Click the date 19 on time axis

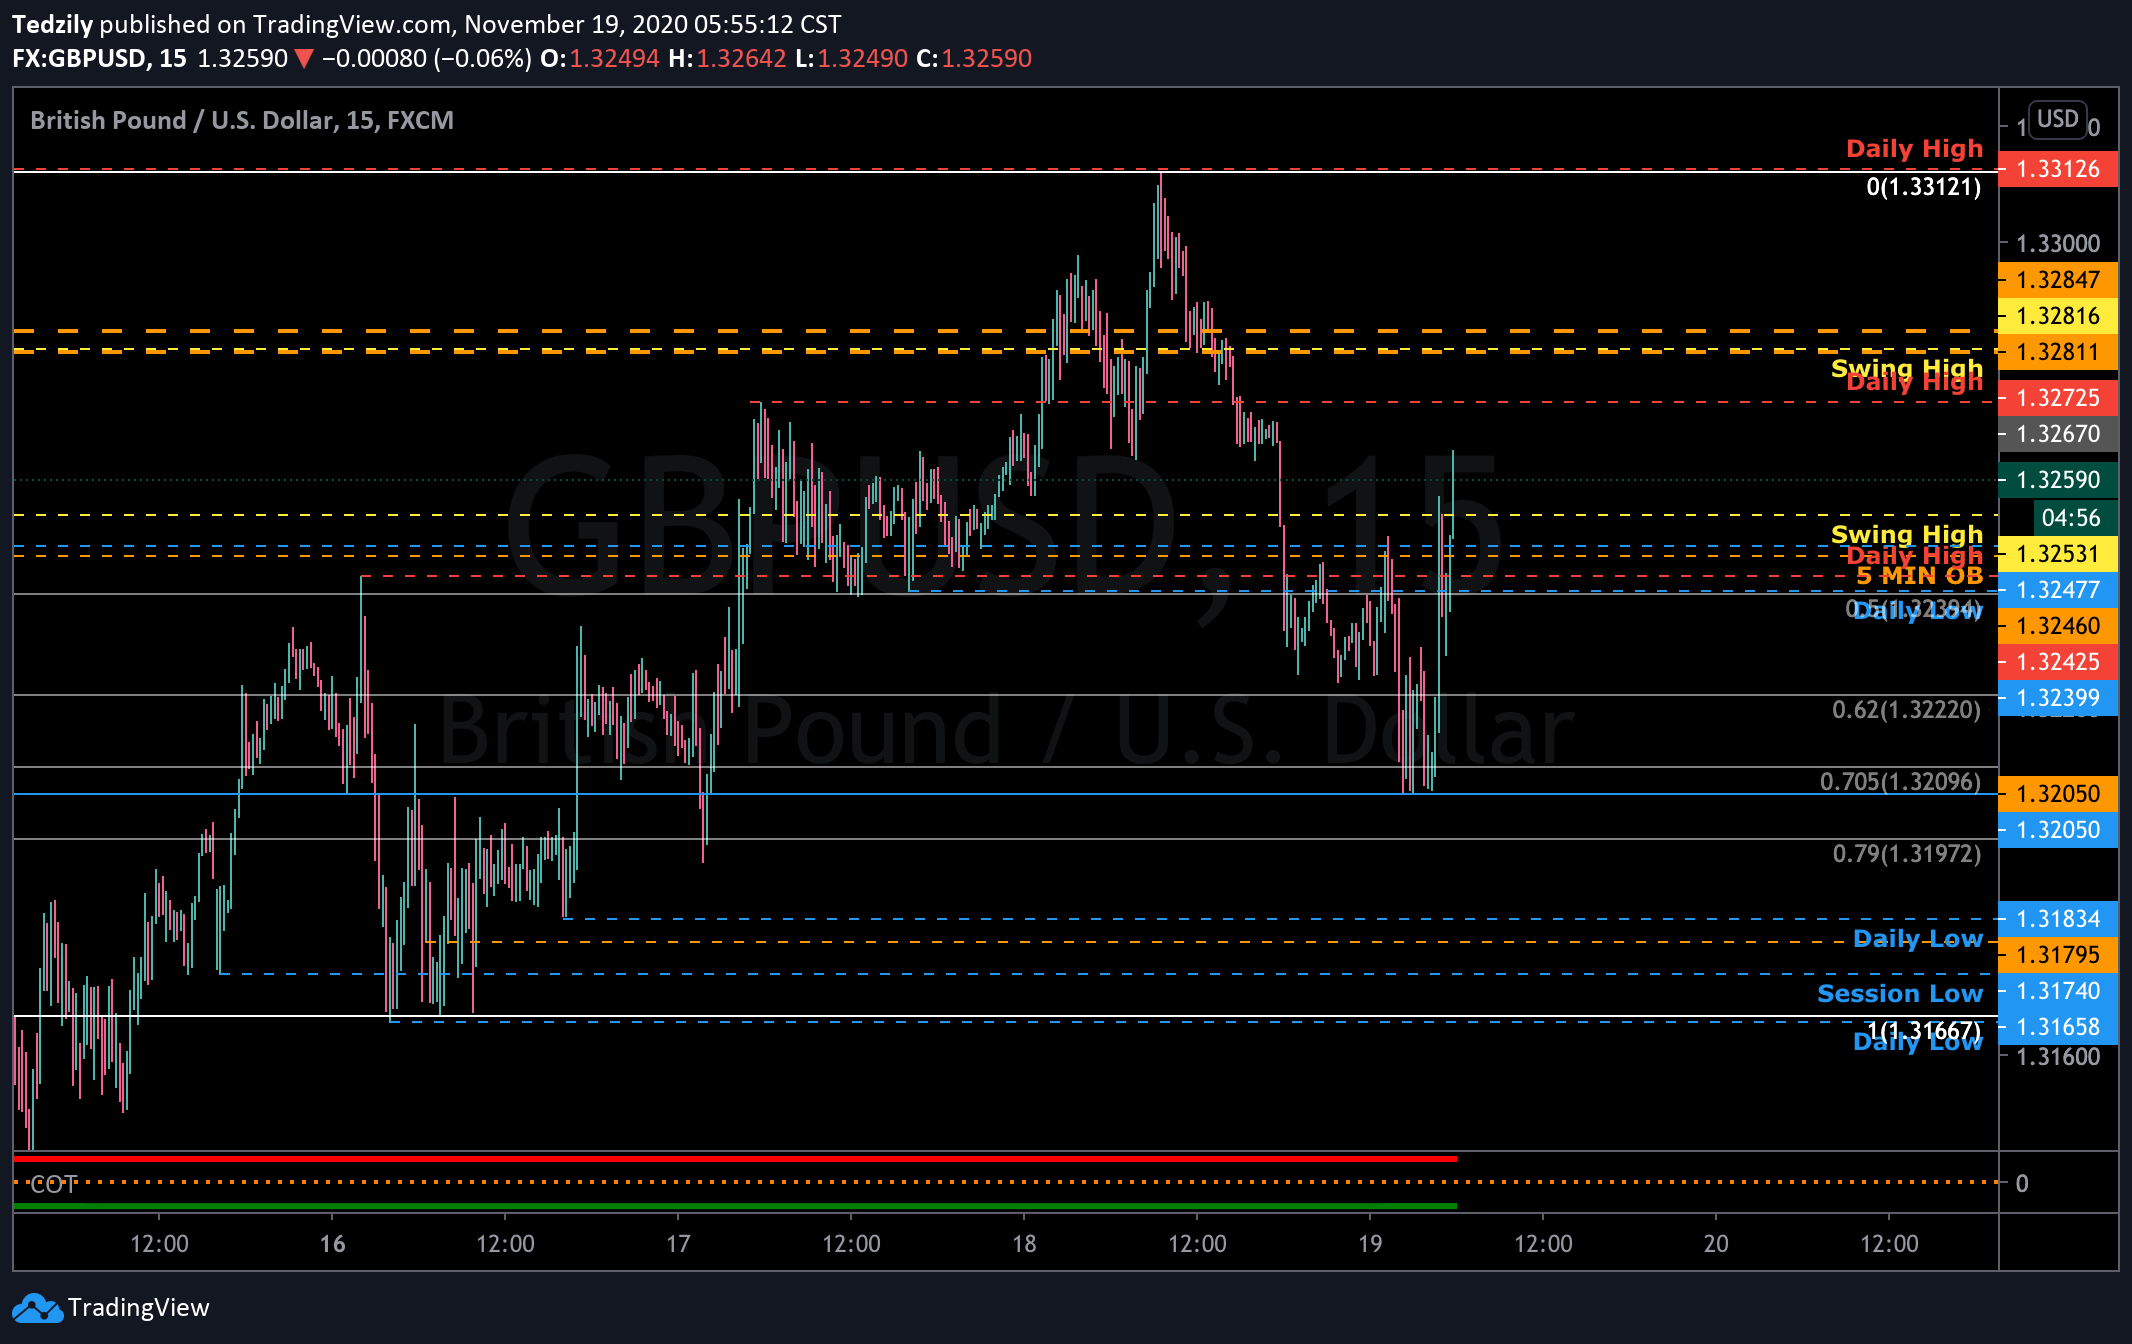pyautogui.click(x=1370, y=1244)
